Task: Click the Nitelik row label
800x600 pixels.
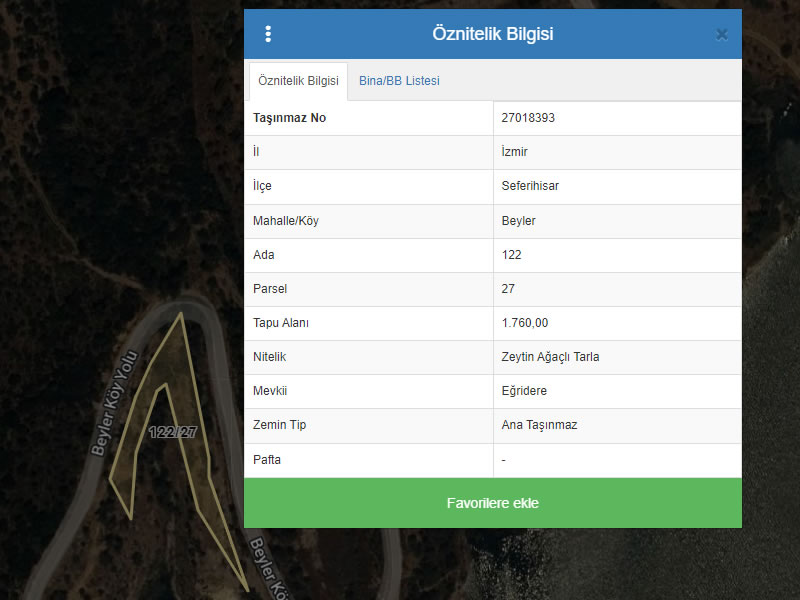Action: click(x=270, y=357)
